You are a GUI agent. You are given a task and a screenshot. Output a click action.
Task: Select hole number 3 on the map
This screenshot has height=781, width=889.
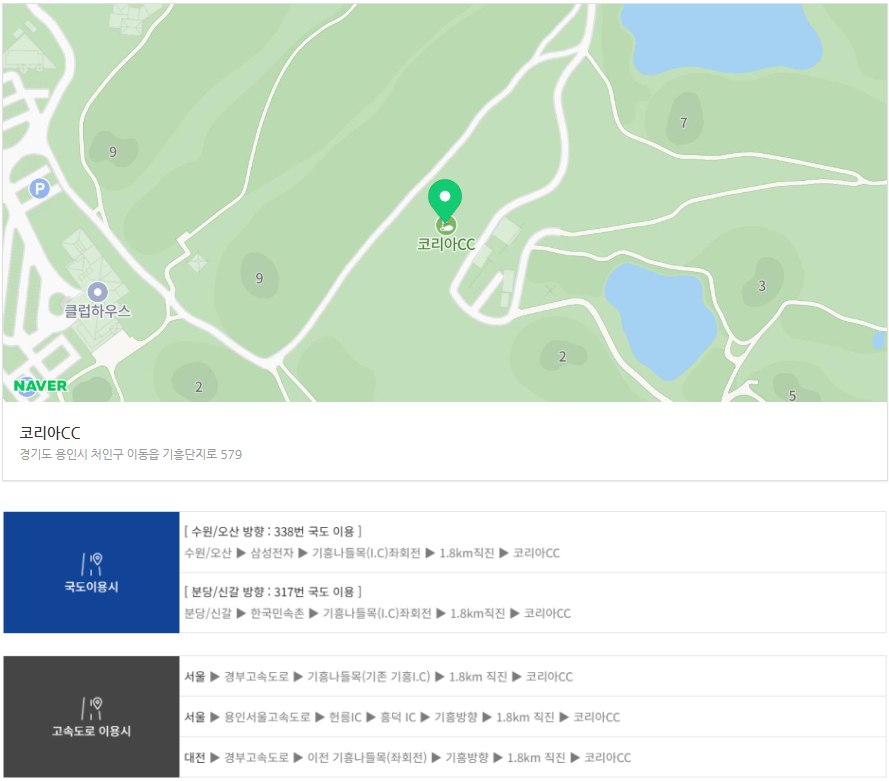click(x=762, y=286)
